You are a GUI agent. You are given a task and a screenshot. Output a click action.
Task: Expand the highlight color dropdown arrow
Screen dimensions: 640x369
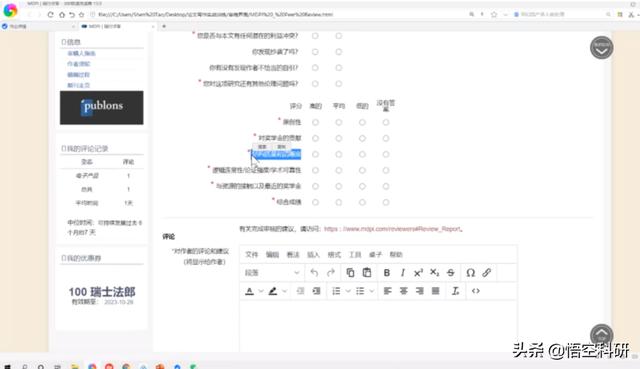coord(284,291)
